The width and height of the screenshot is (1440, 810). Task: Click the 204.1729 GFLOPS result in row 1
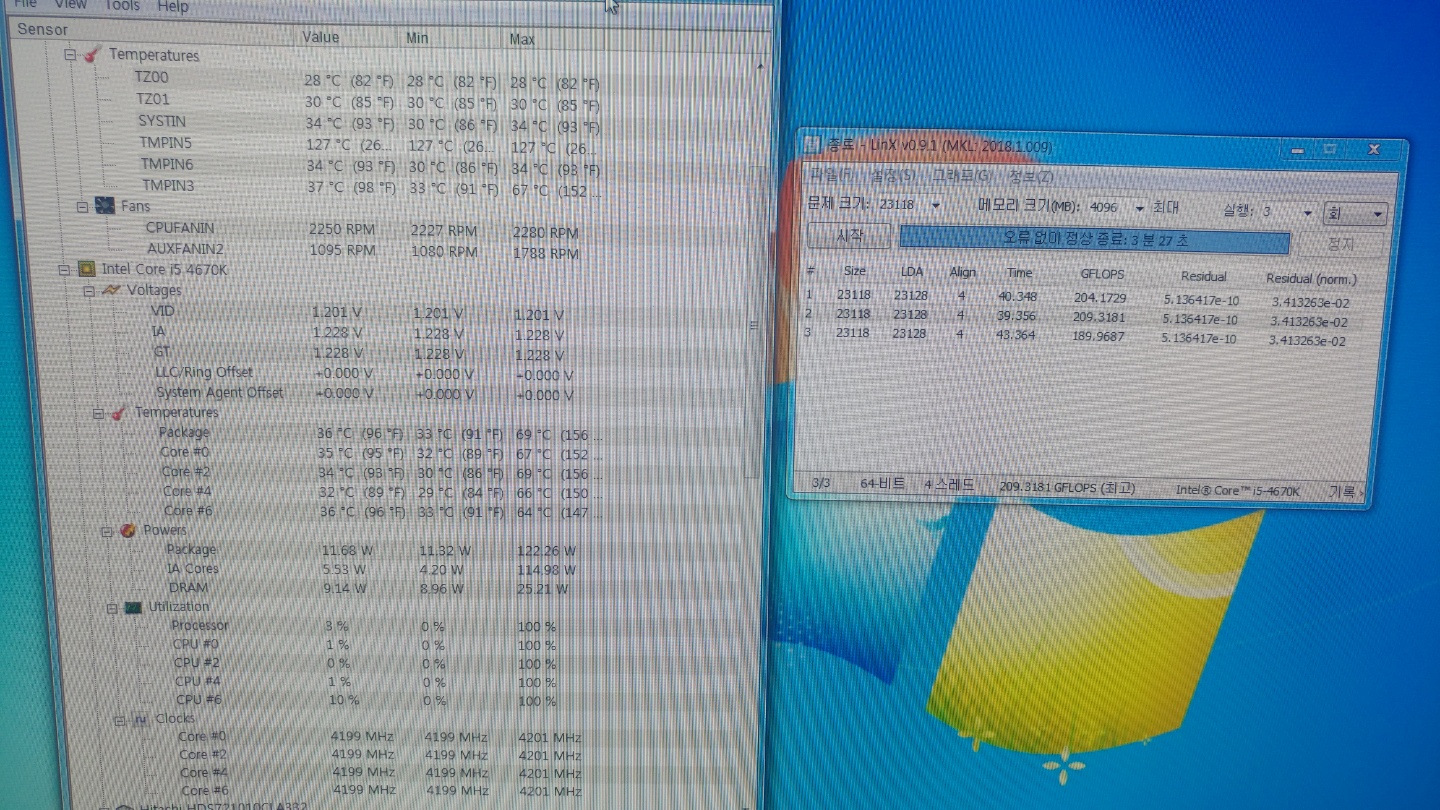tap(1100, 298)
